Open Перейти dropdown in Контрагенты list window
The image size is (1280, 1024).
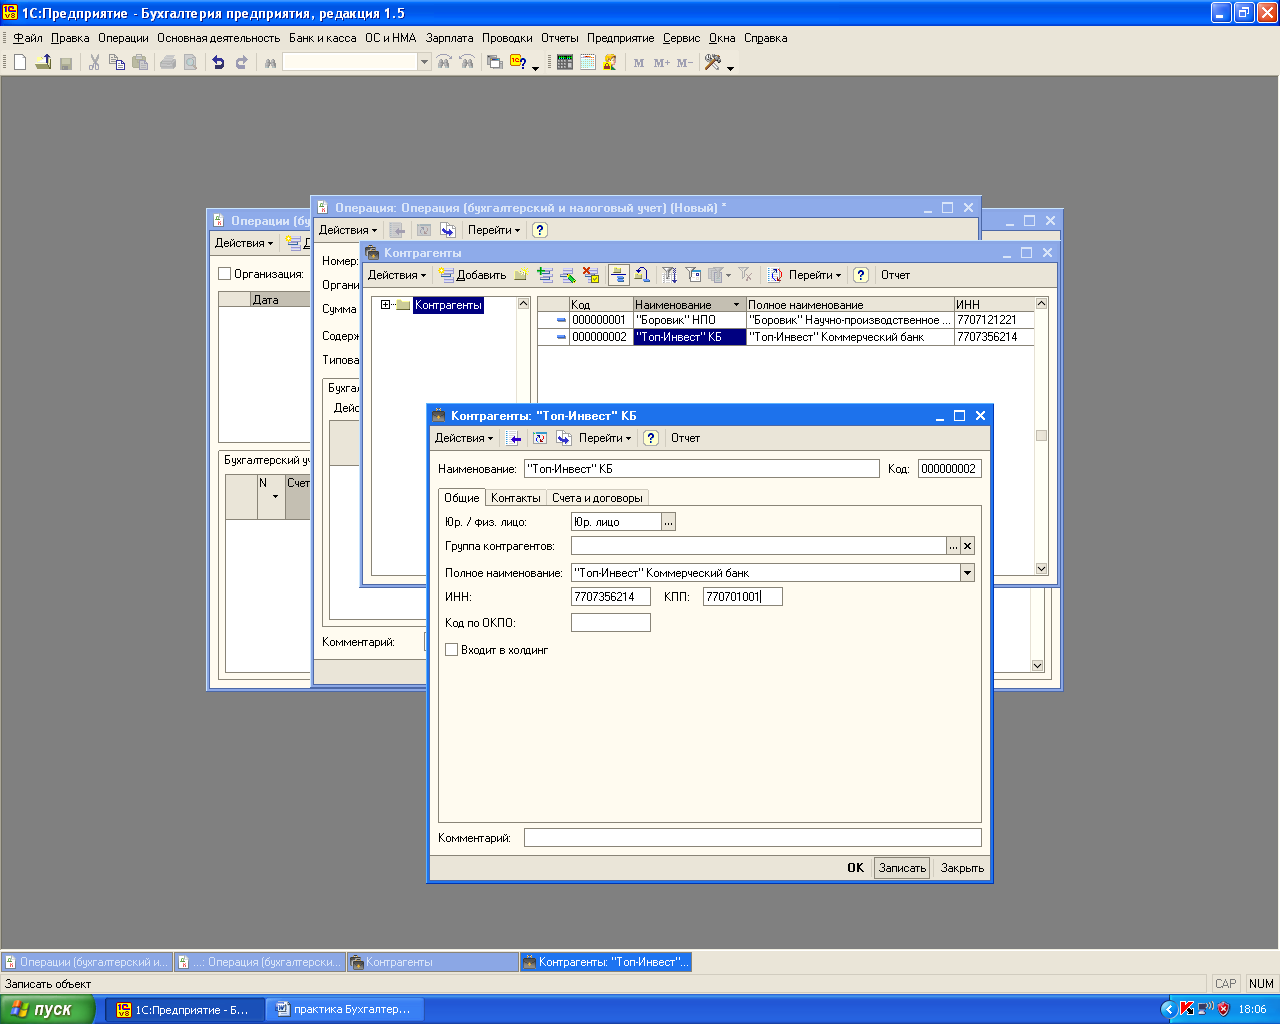click(x=815, y=275)
